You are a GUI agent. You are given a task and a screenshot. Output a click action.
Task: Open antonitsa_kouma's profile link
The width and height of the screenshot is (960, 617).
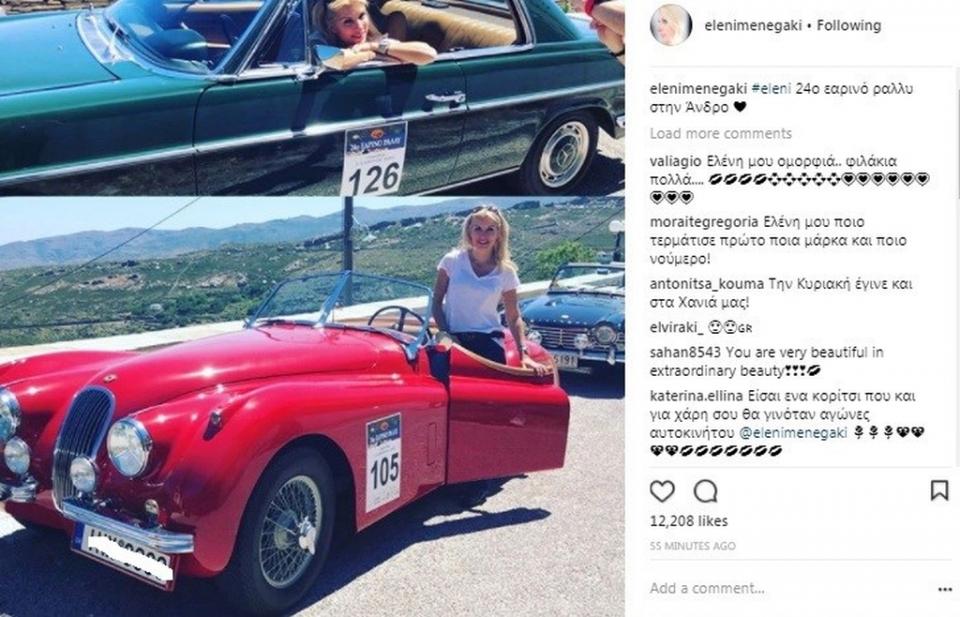(x=707, y=284)
